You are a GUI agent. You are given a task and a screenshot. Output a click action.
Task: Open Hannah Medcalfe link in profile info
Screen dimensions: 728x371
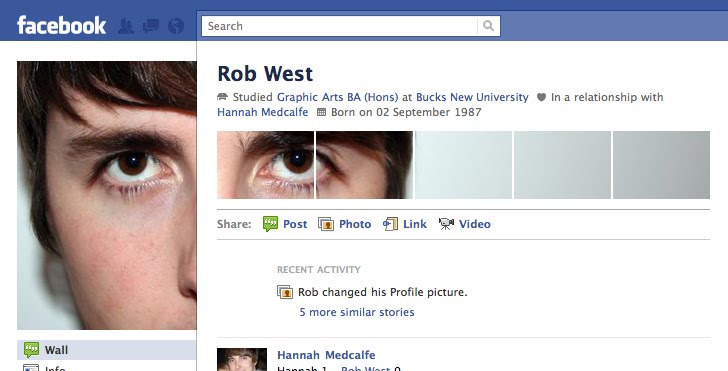pos(262,112)
